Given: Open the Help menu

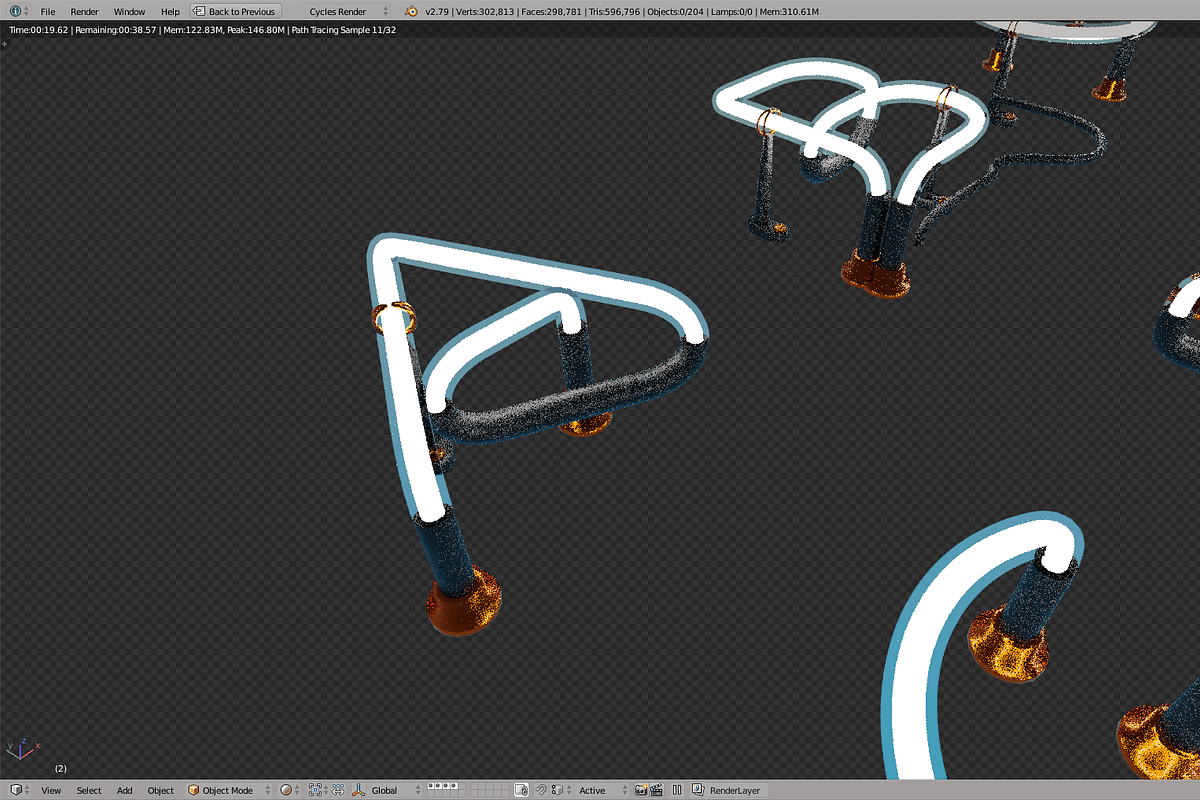Looking at the screenshot, I should pyautogui.click(x=171, y=11).
